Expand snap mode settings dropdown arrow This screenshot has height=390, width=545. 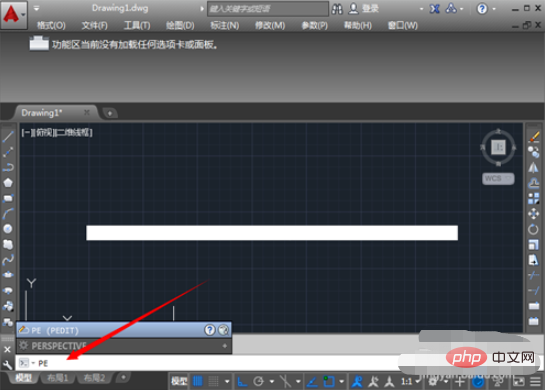click(227, 382)
